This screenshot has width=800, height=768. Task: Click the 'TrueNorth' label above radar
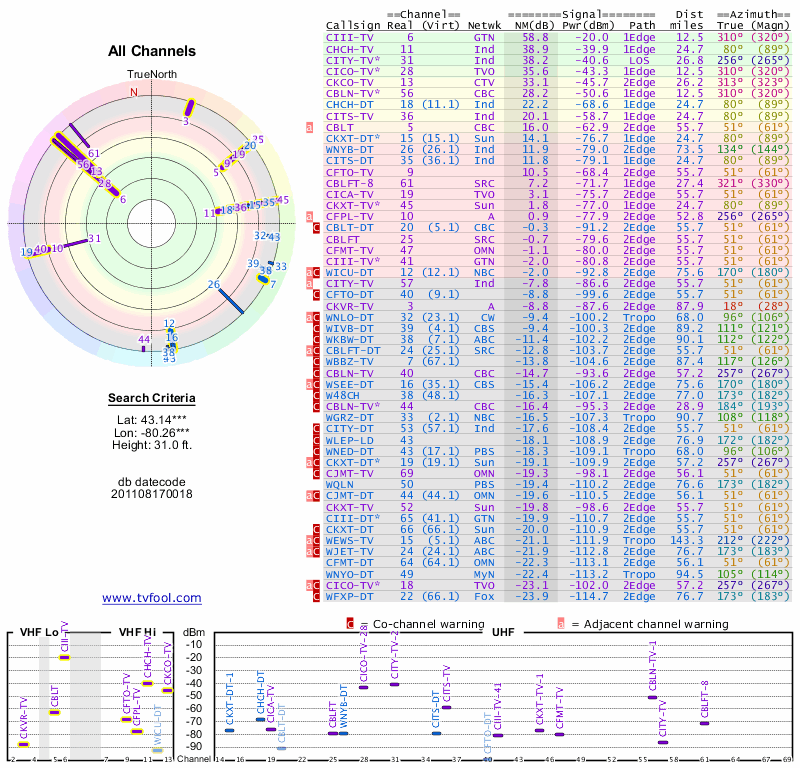pos(152,75)
